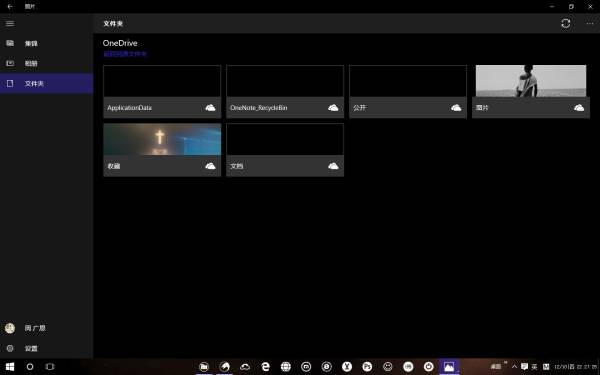
Task: Select the 文件夹 folders section
Action: click(x=46, y=83)
